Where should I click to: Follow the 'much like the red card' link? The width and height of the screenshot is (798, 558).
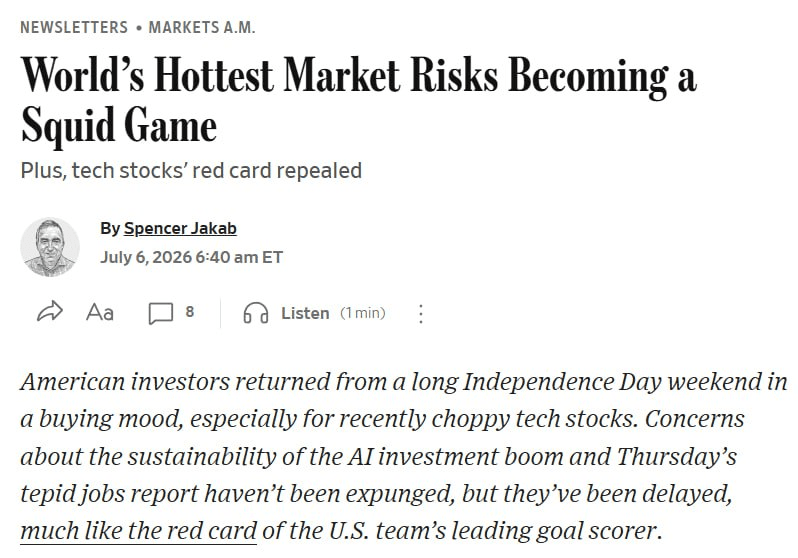click(138, 531)
